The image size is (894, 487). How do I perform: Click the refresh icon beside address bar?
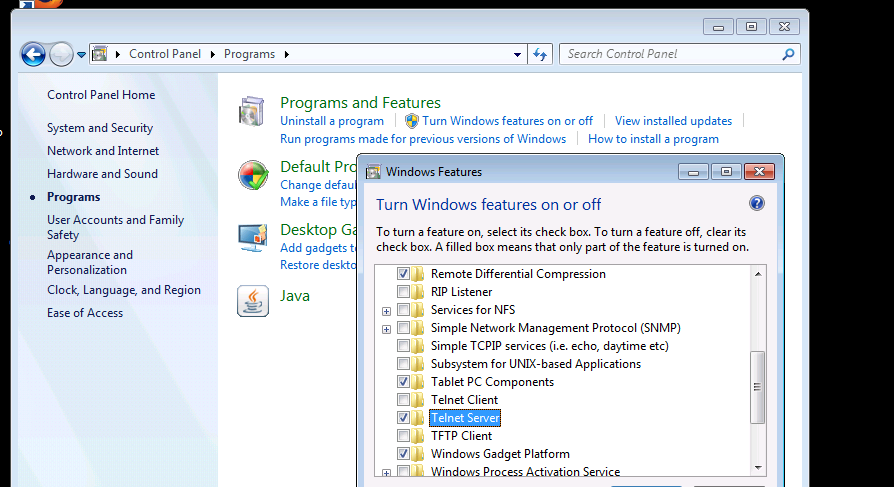541,54
